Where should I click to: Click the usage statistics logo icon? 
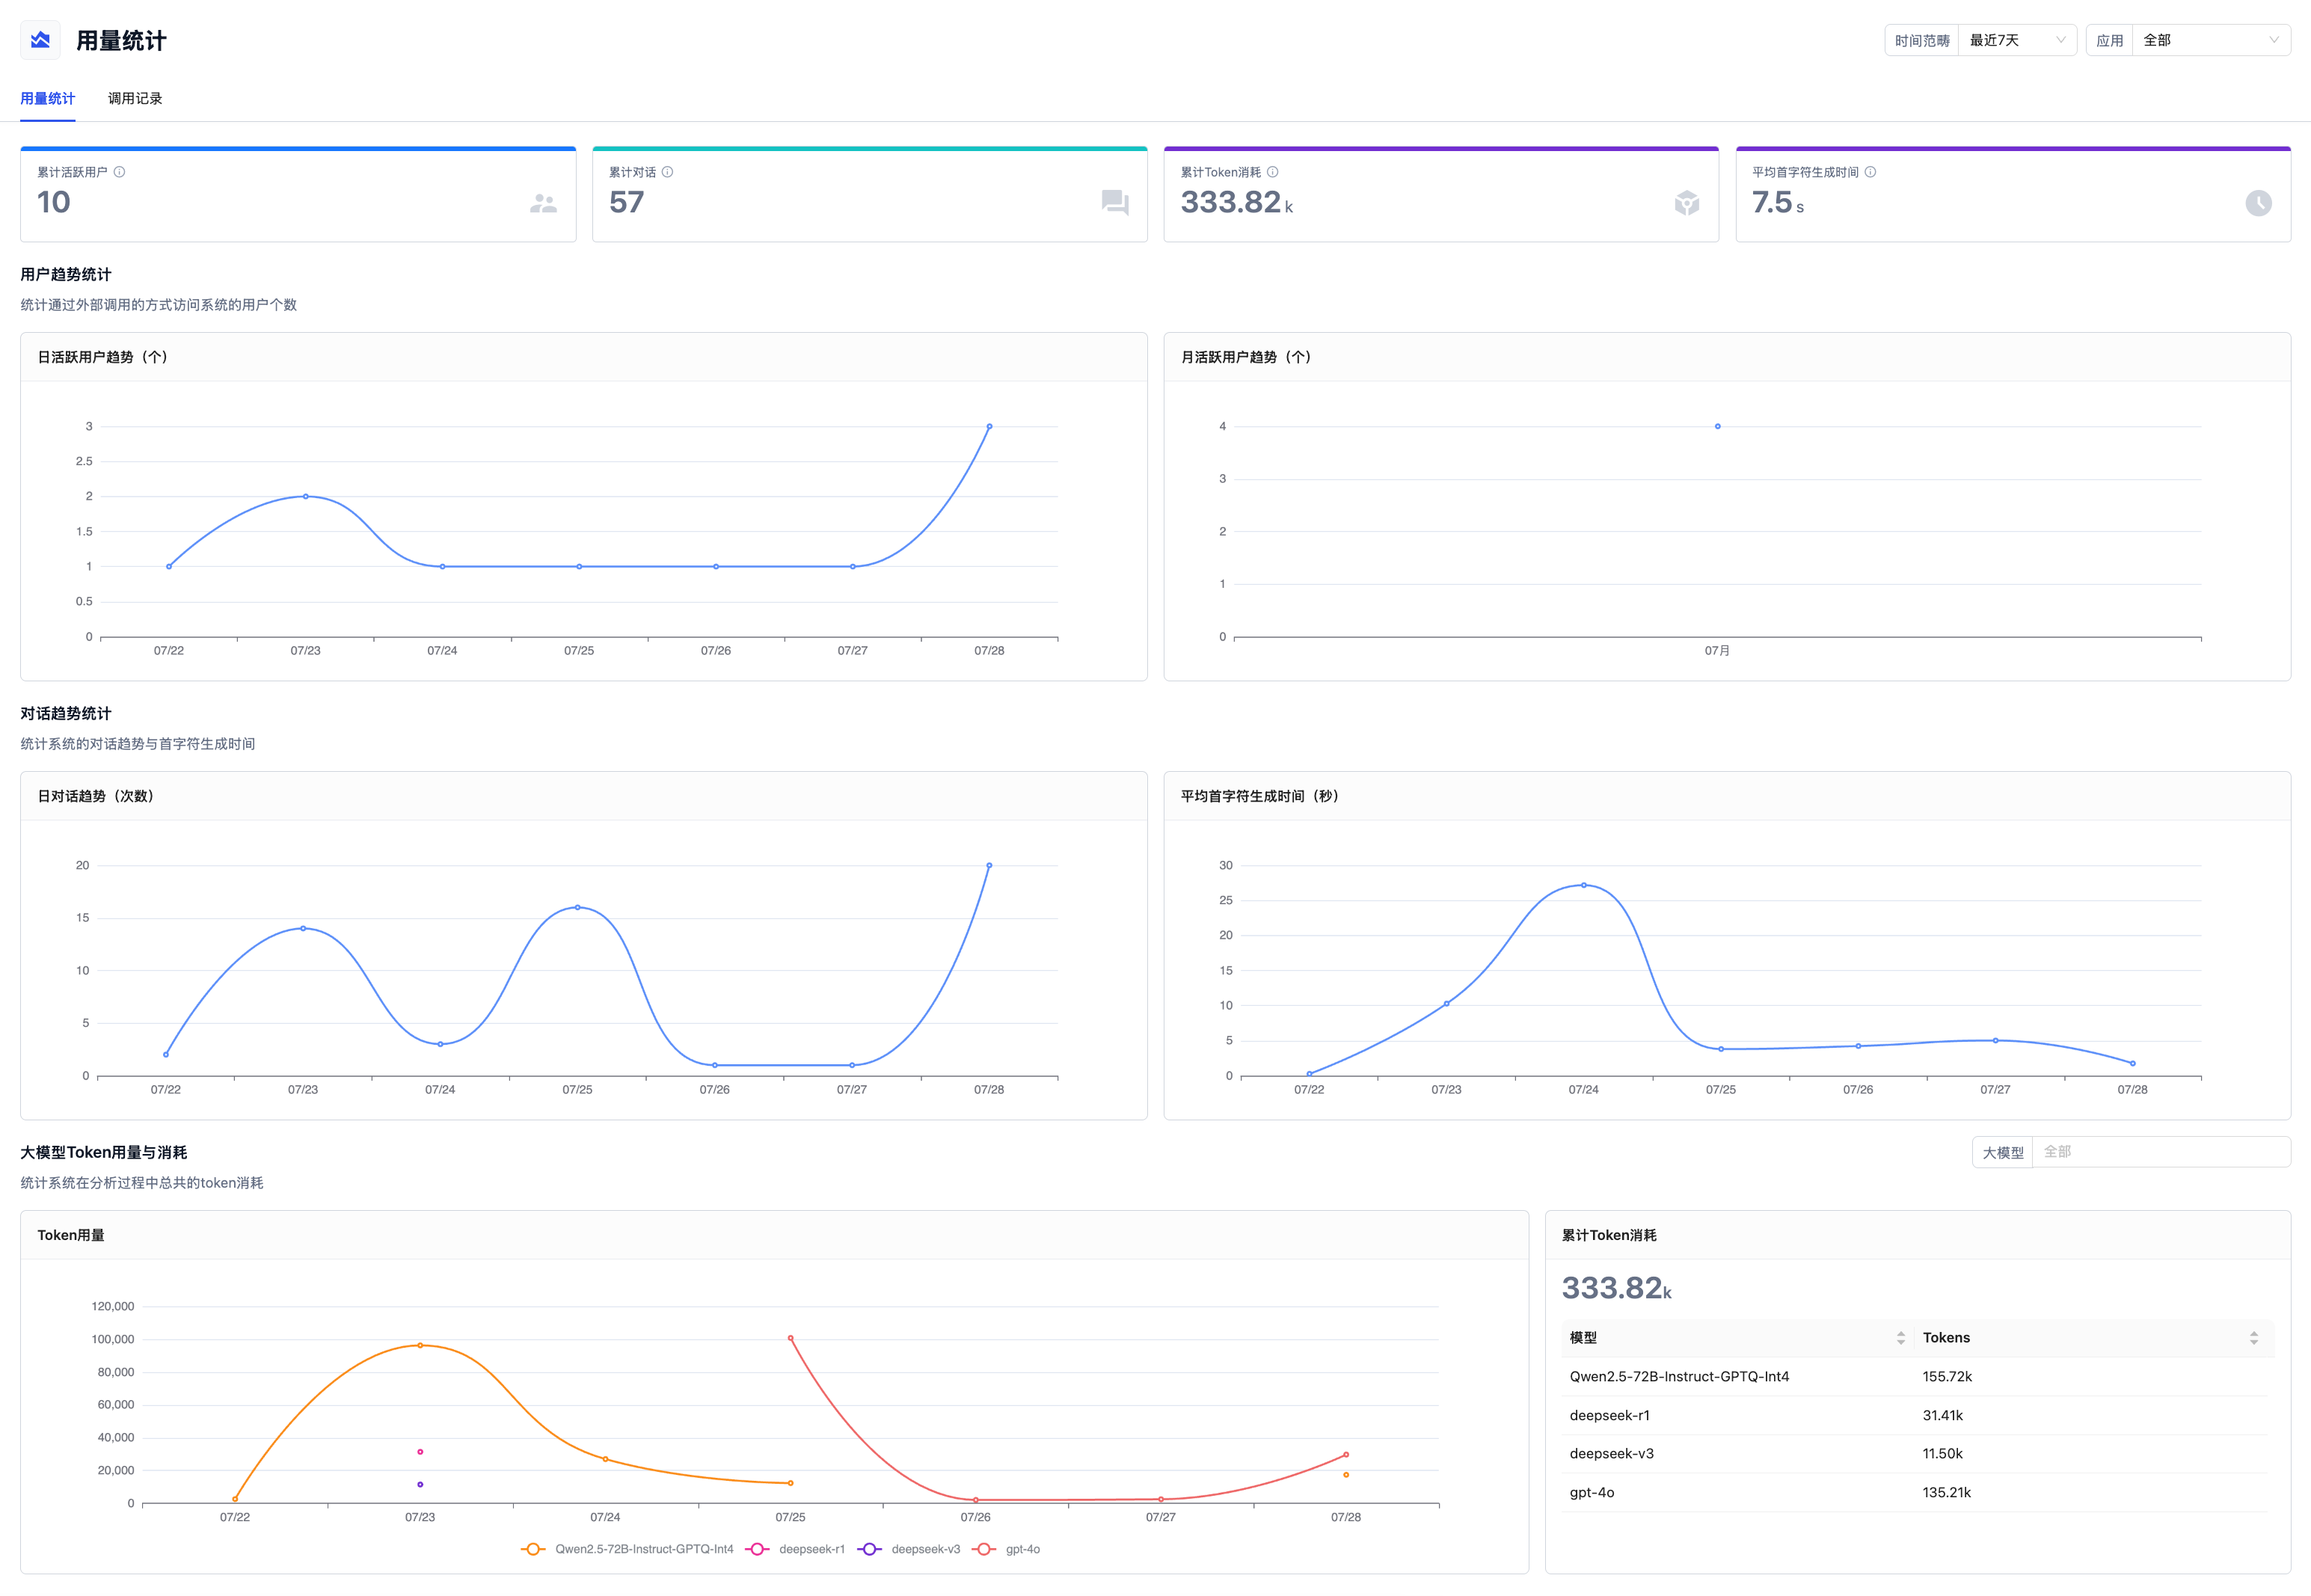[x=40, y=40]
